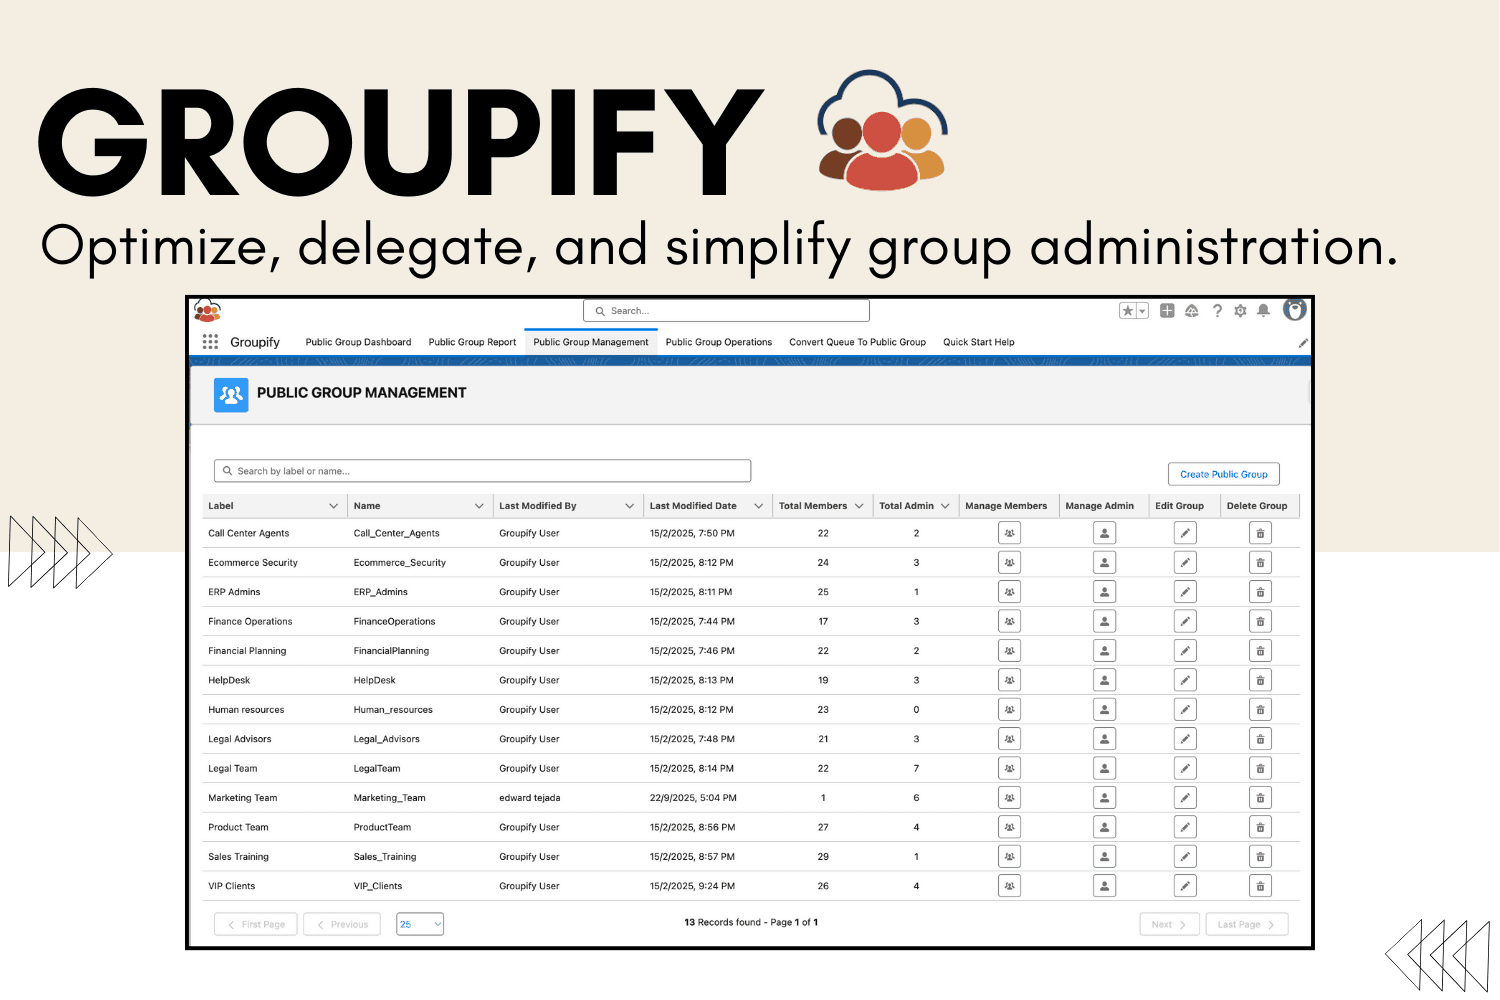The image size is (1500, 1000).
Task: Open the Last Modified Date column chevron
Action: (758, 506)
